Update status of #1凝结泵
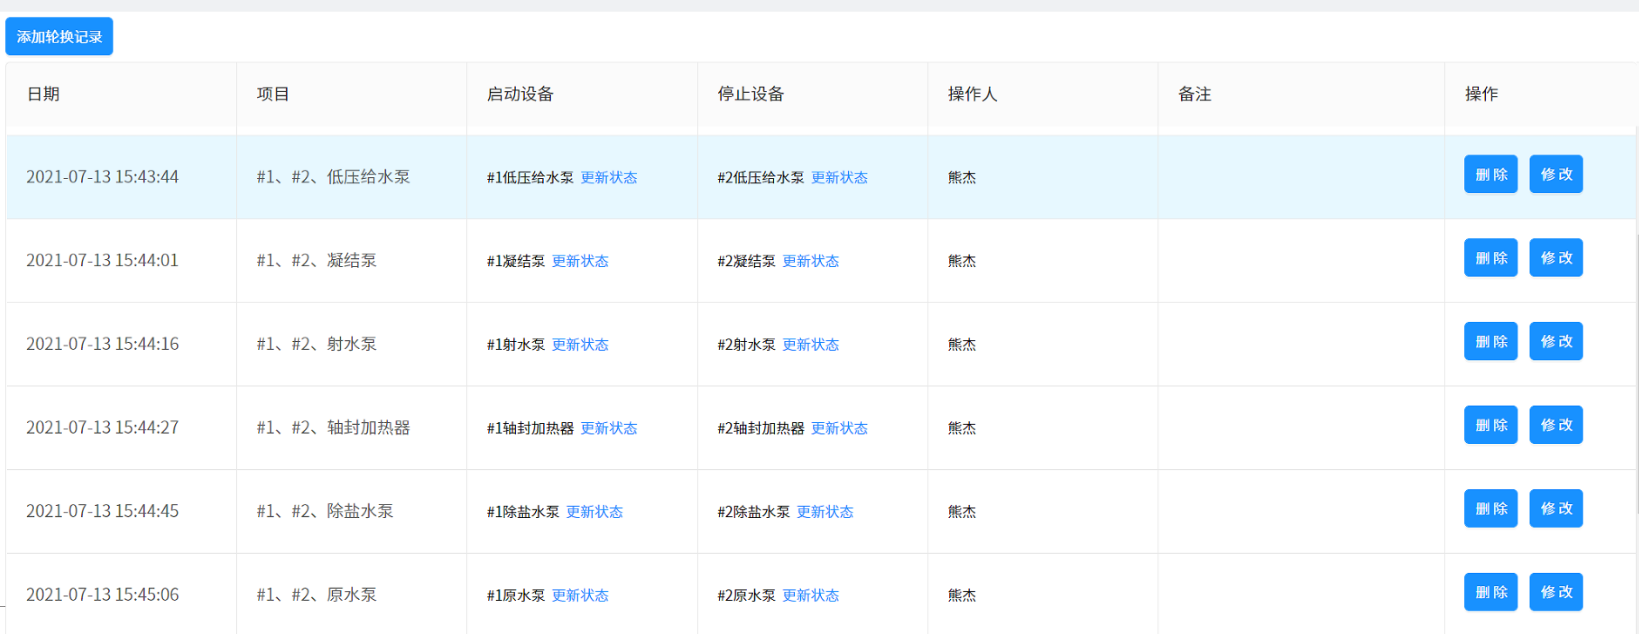 pyautogui.click(x=580, y=262)
